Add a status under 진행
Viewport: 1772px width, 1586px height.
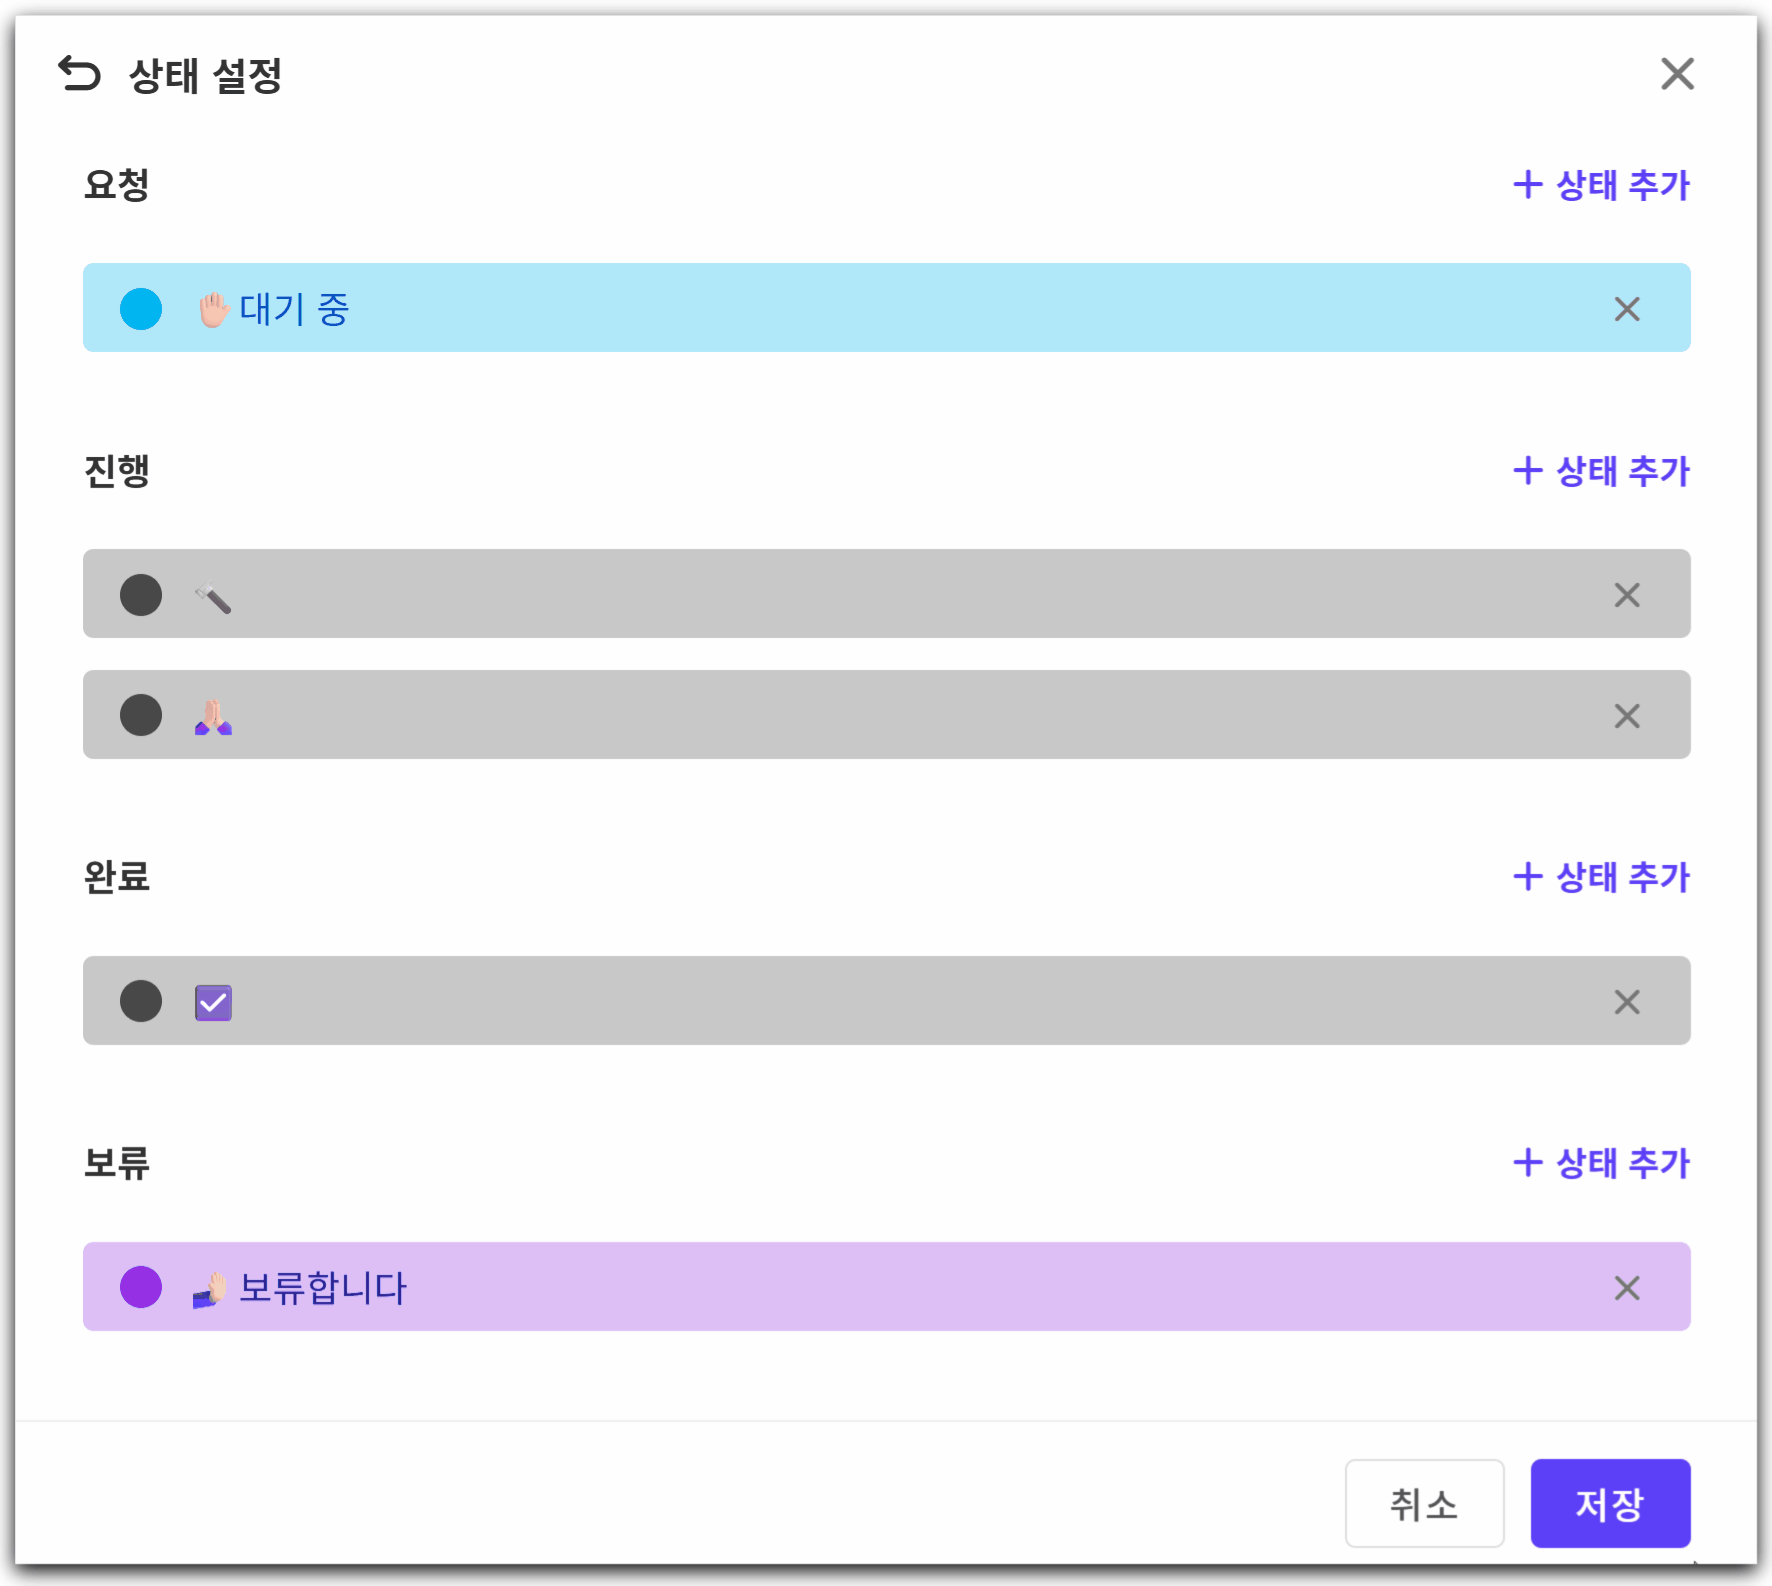[1601, 471]
